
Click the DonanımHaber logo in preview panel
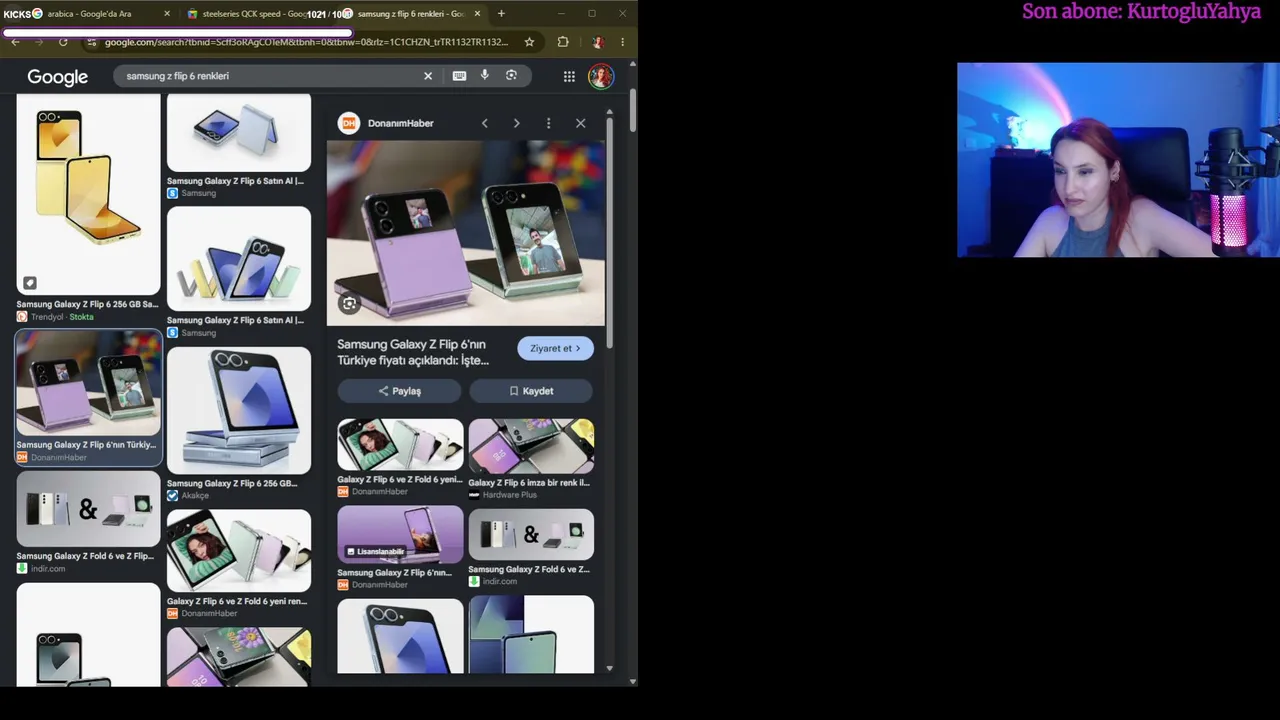(x=348, y=123)
